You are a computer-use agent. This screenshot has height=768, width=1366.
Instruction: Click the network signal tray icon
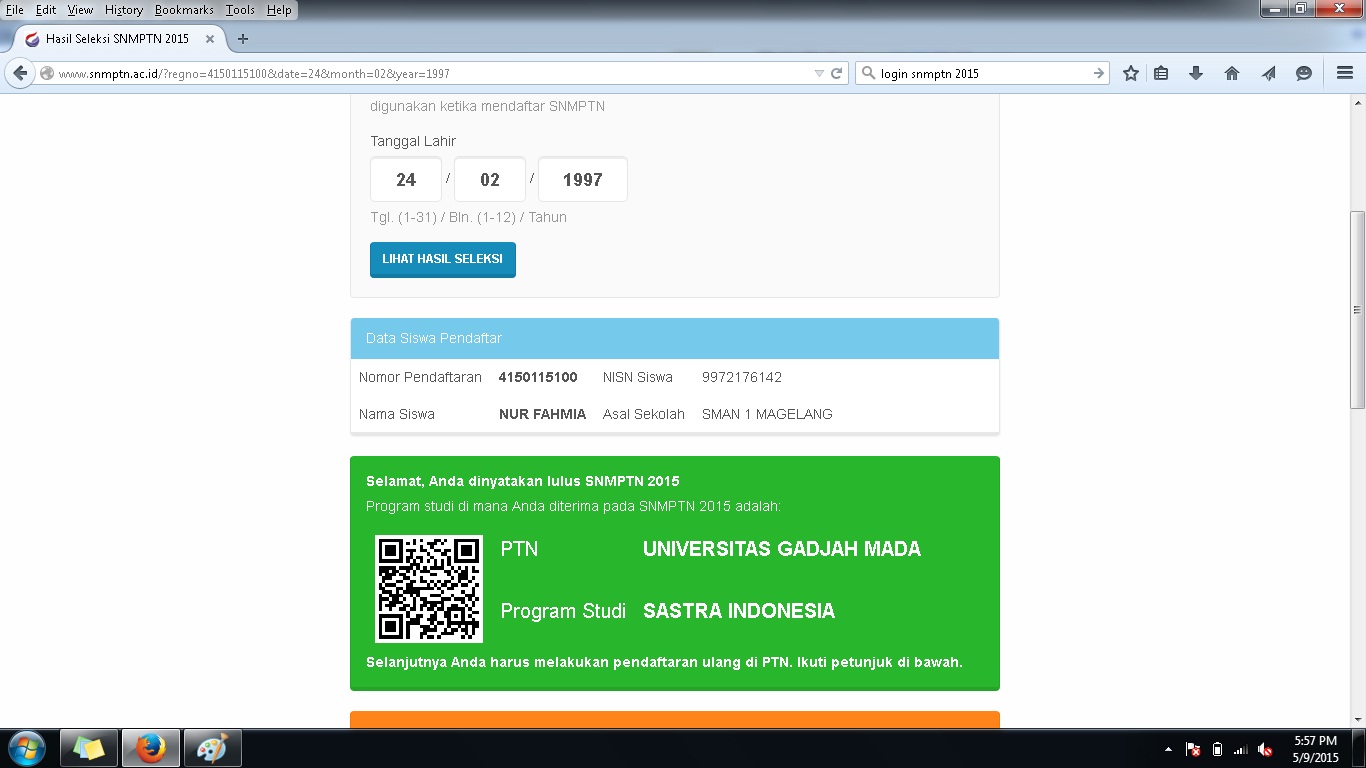click(x=1241, y=749)
